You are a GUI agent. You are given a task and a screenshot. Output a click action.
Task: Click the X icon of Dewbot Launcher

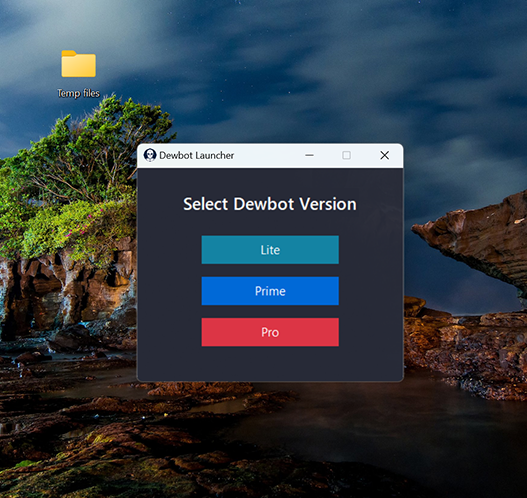pos(384,155)
